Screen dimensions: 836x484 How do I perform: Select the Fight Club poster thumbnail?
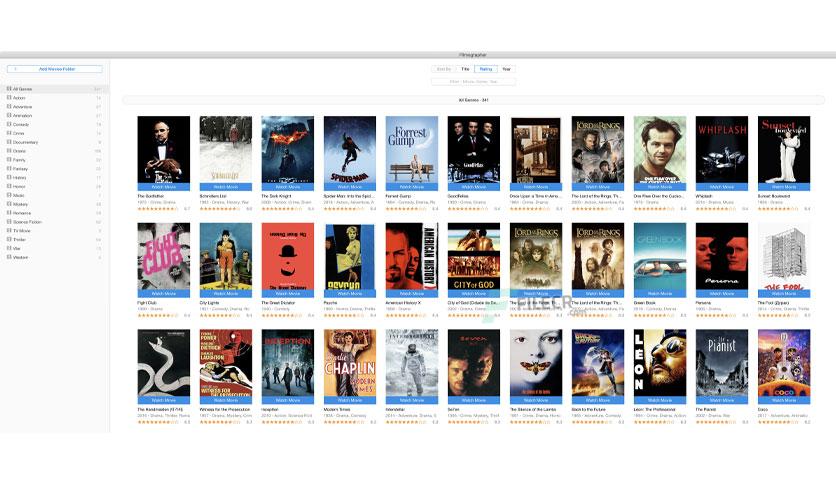[164, 256]
